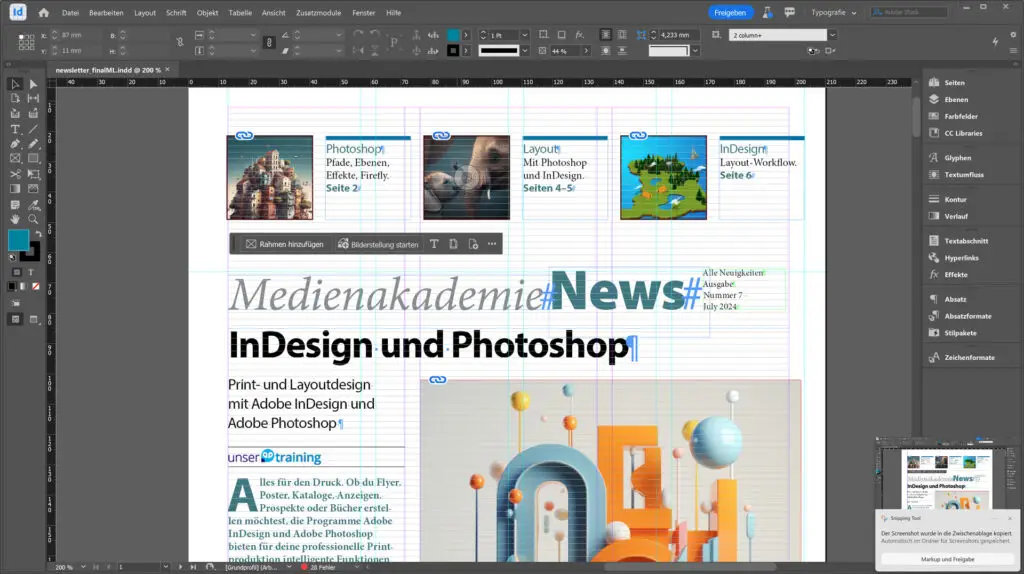Select the Zoom tool
1024x574 pixels.
(33, 219)
